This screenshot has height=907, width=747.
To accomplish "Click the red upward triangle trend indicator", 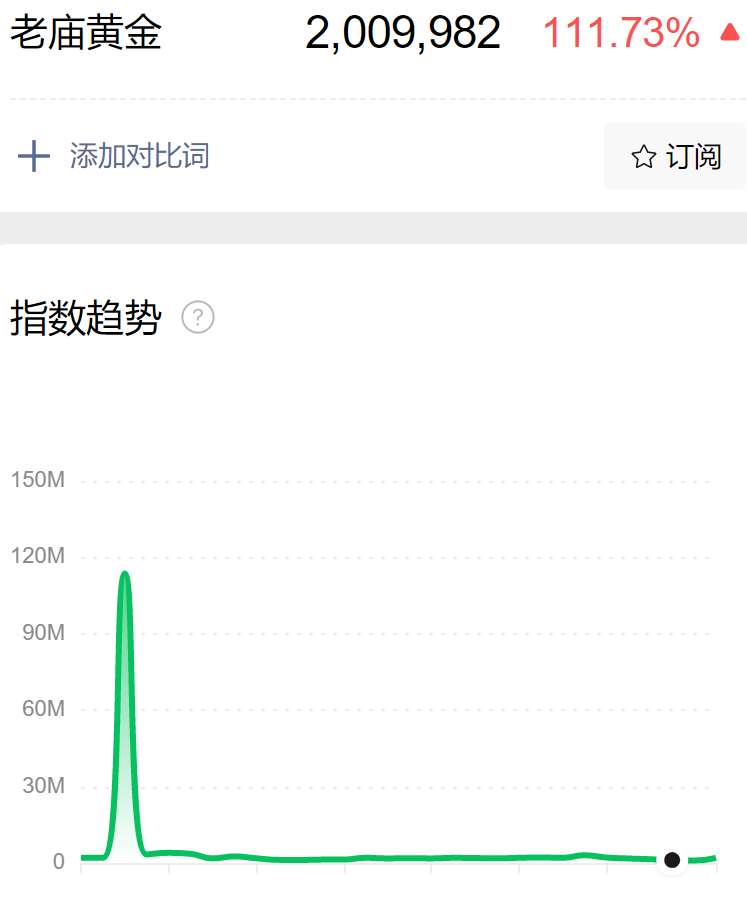I will click(730, 32).
